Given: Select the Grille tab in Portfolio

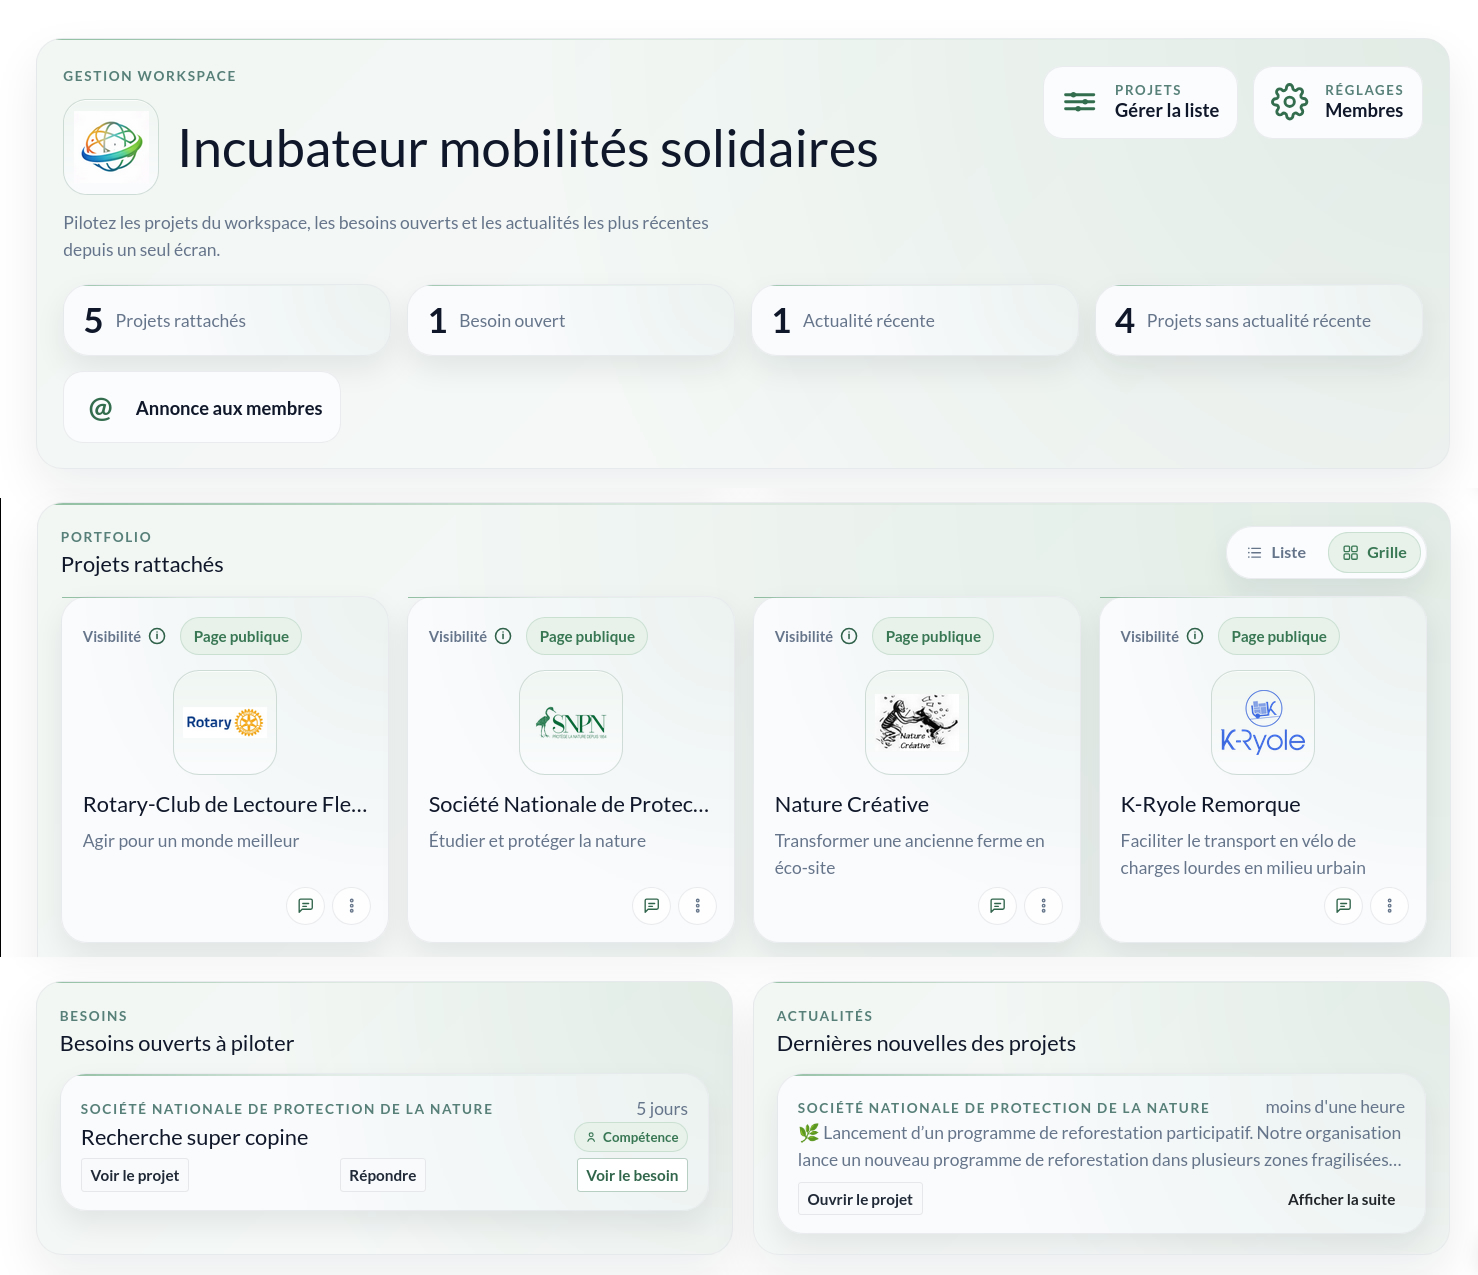Looking at the screenshot, I should pos(1374,552).
